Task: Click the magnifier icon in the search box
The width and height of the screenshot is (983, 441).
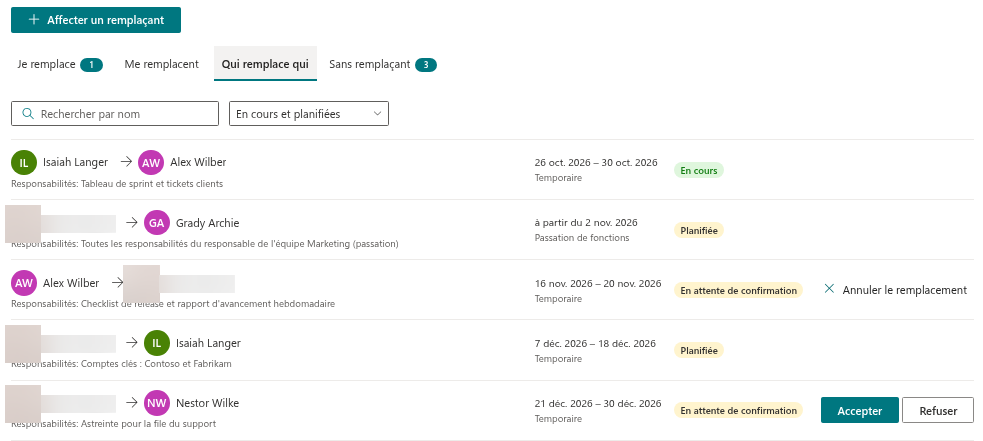Action: tap(28, 114)
